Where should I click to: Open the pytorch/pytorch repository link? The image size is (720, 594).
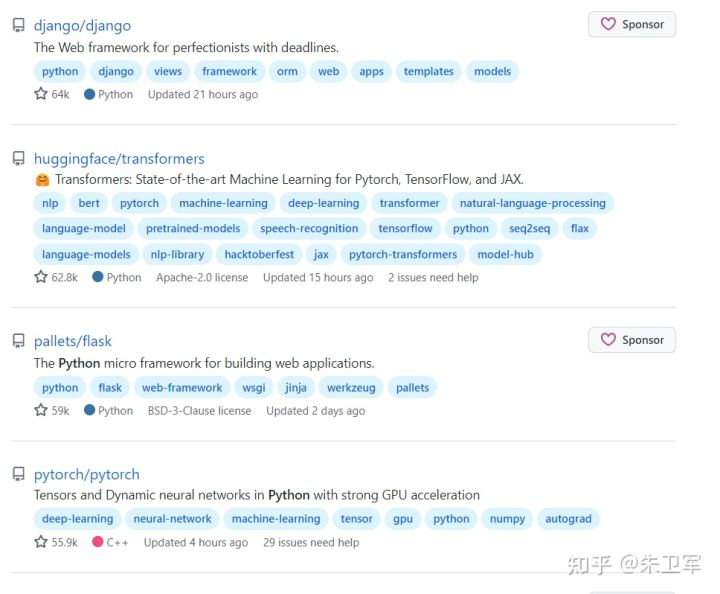point(87,474)
